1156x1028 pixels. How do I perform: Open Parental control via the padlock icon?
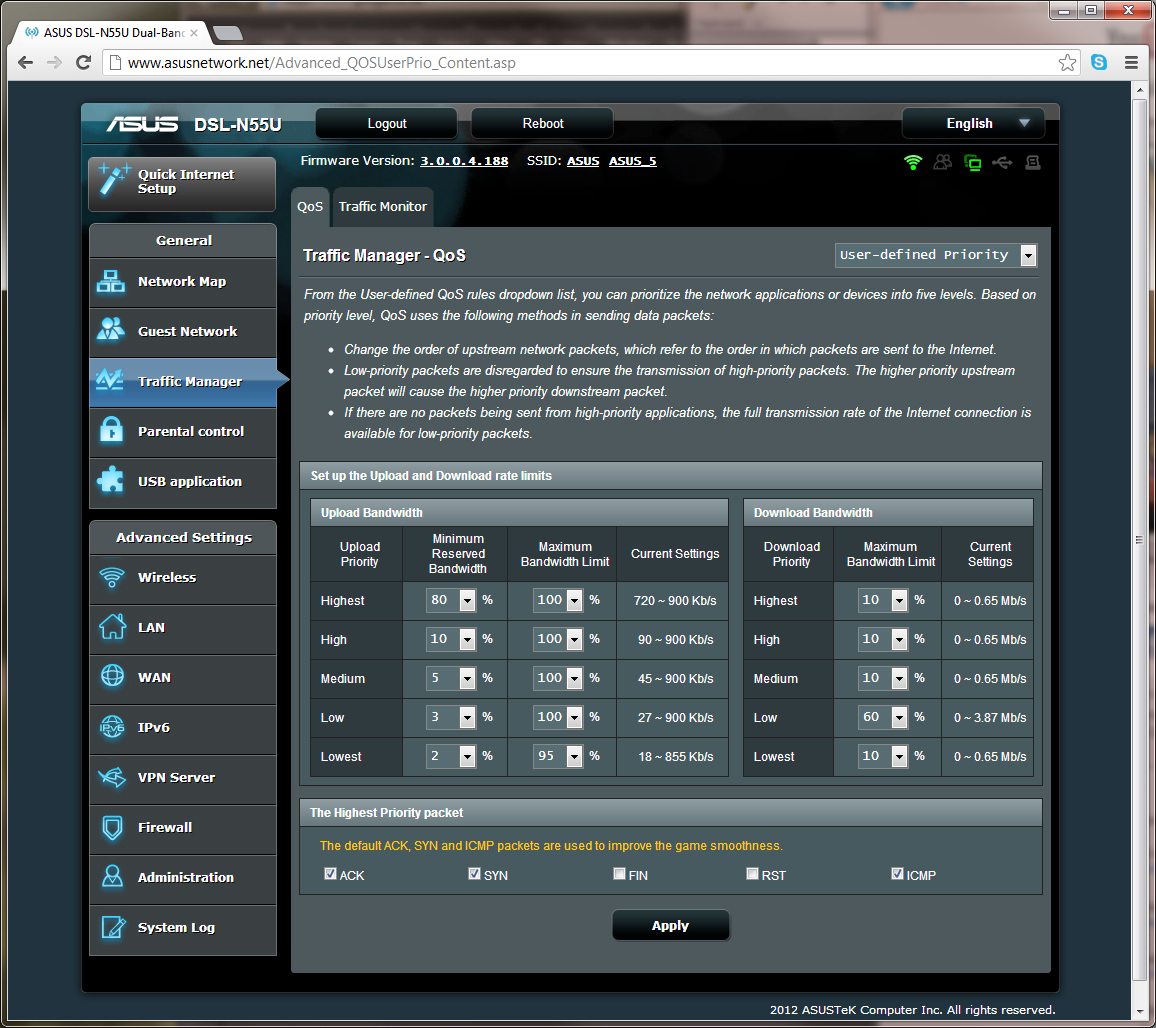(x=112, y=431)
